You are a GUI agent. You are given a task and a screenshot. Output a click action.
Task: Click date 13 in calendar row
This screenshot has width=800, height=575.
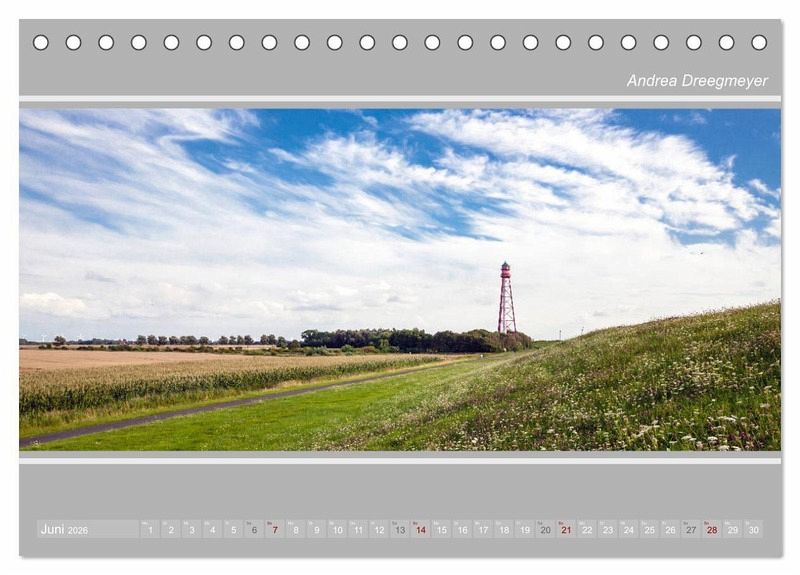point(400,529)
